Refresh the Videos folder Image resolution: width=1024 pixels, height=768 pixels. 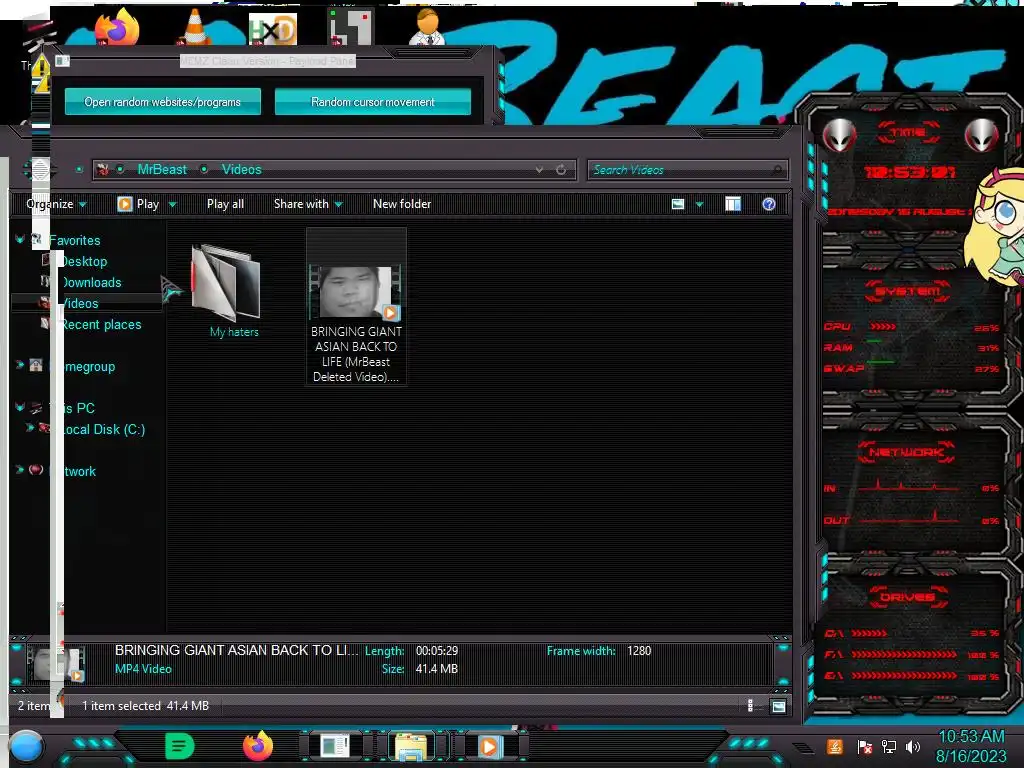click(x=561, y=170)
